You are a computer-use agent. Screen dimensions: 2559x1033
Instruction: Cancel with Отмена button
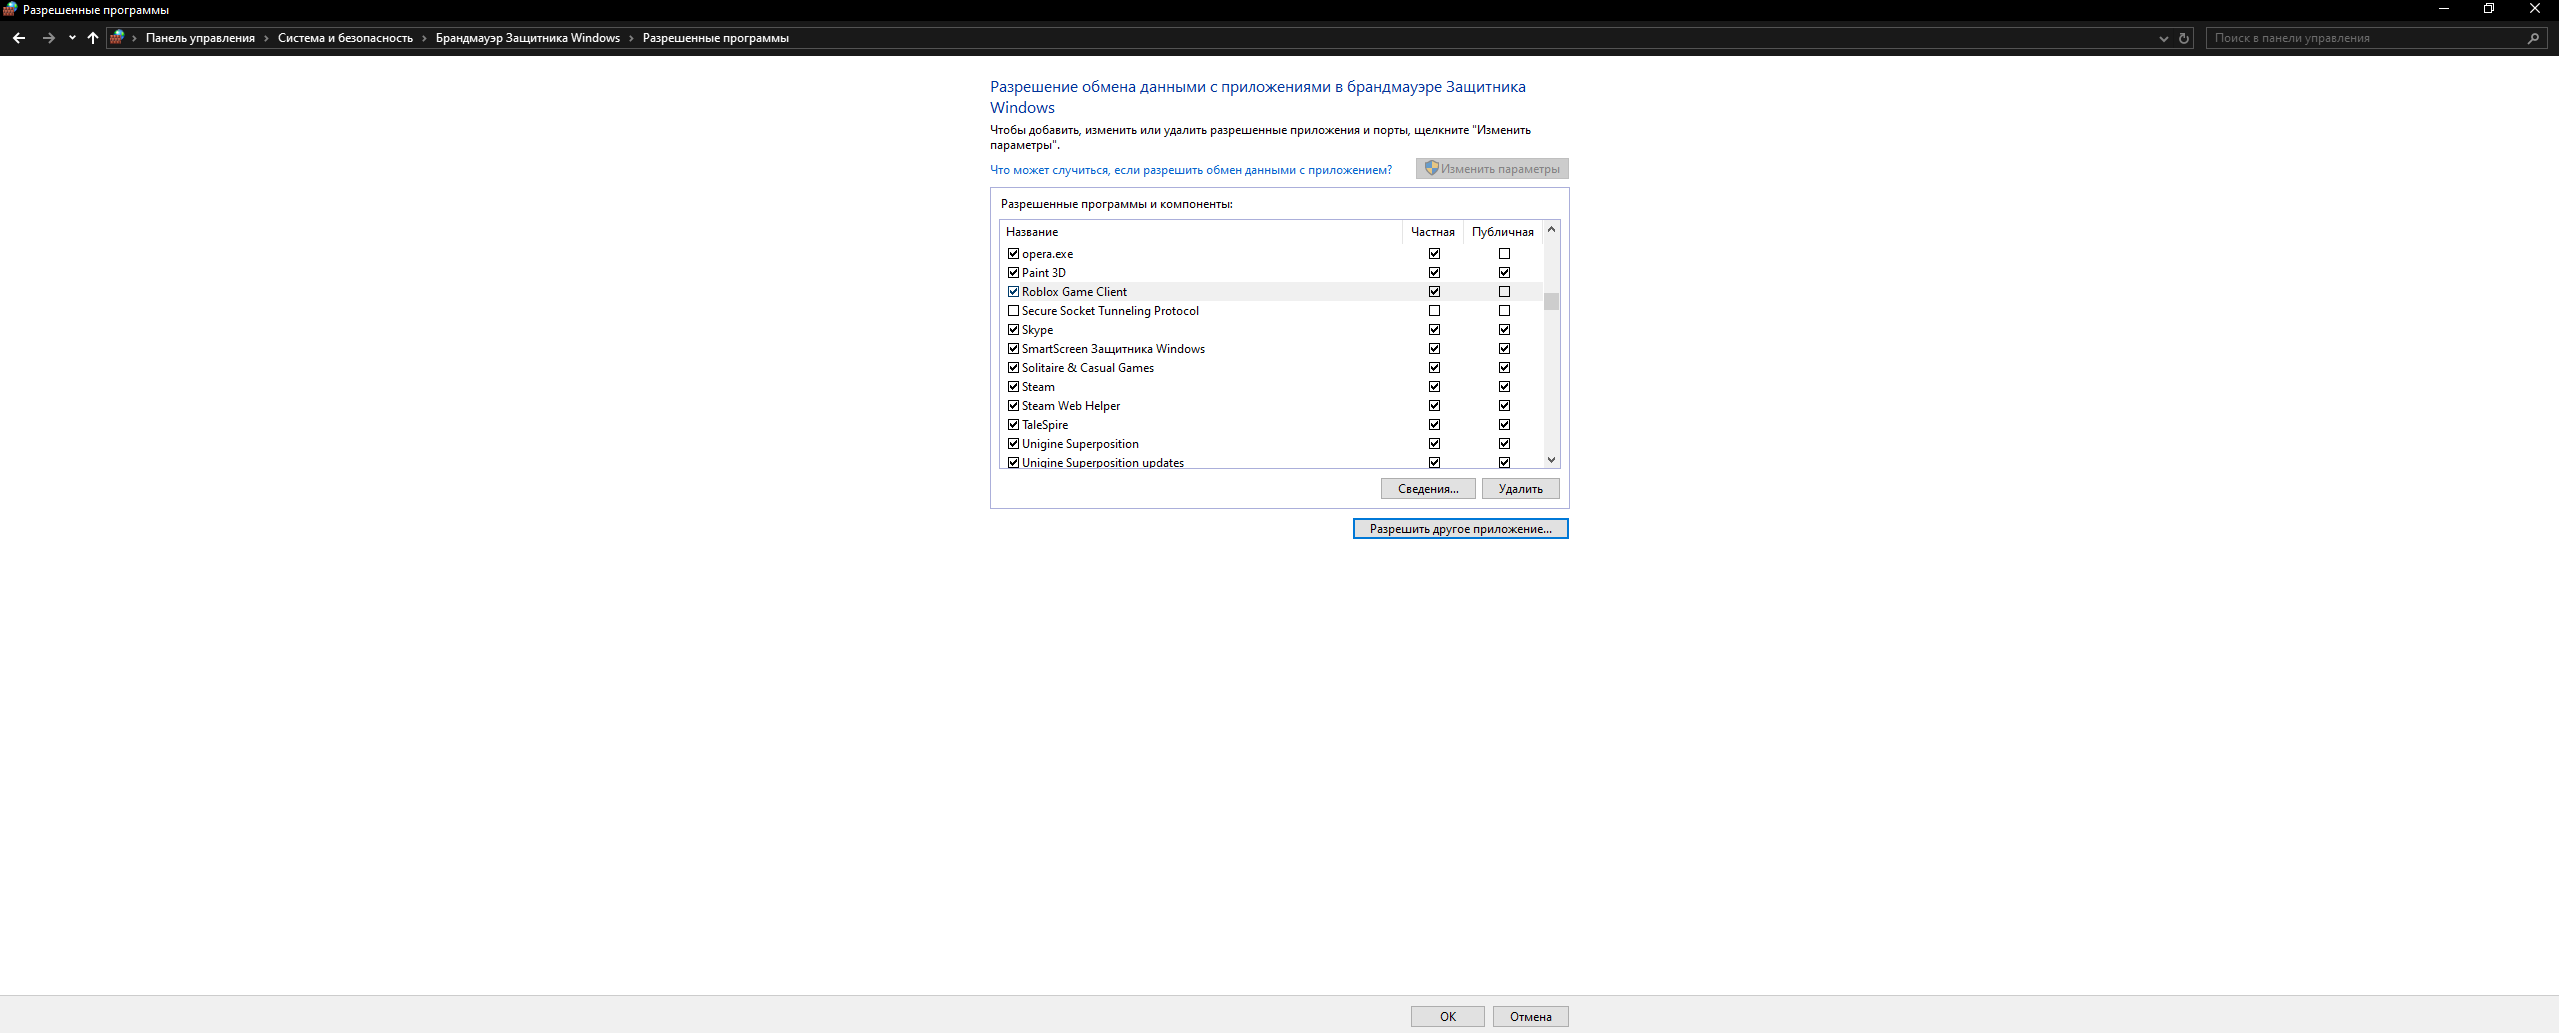[x=1531, y=1017]
